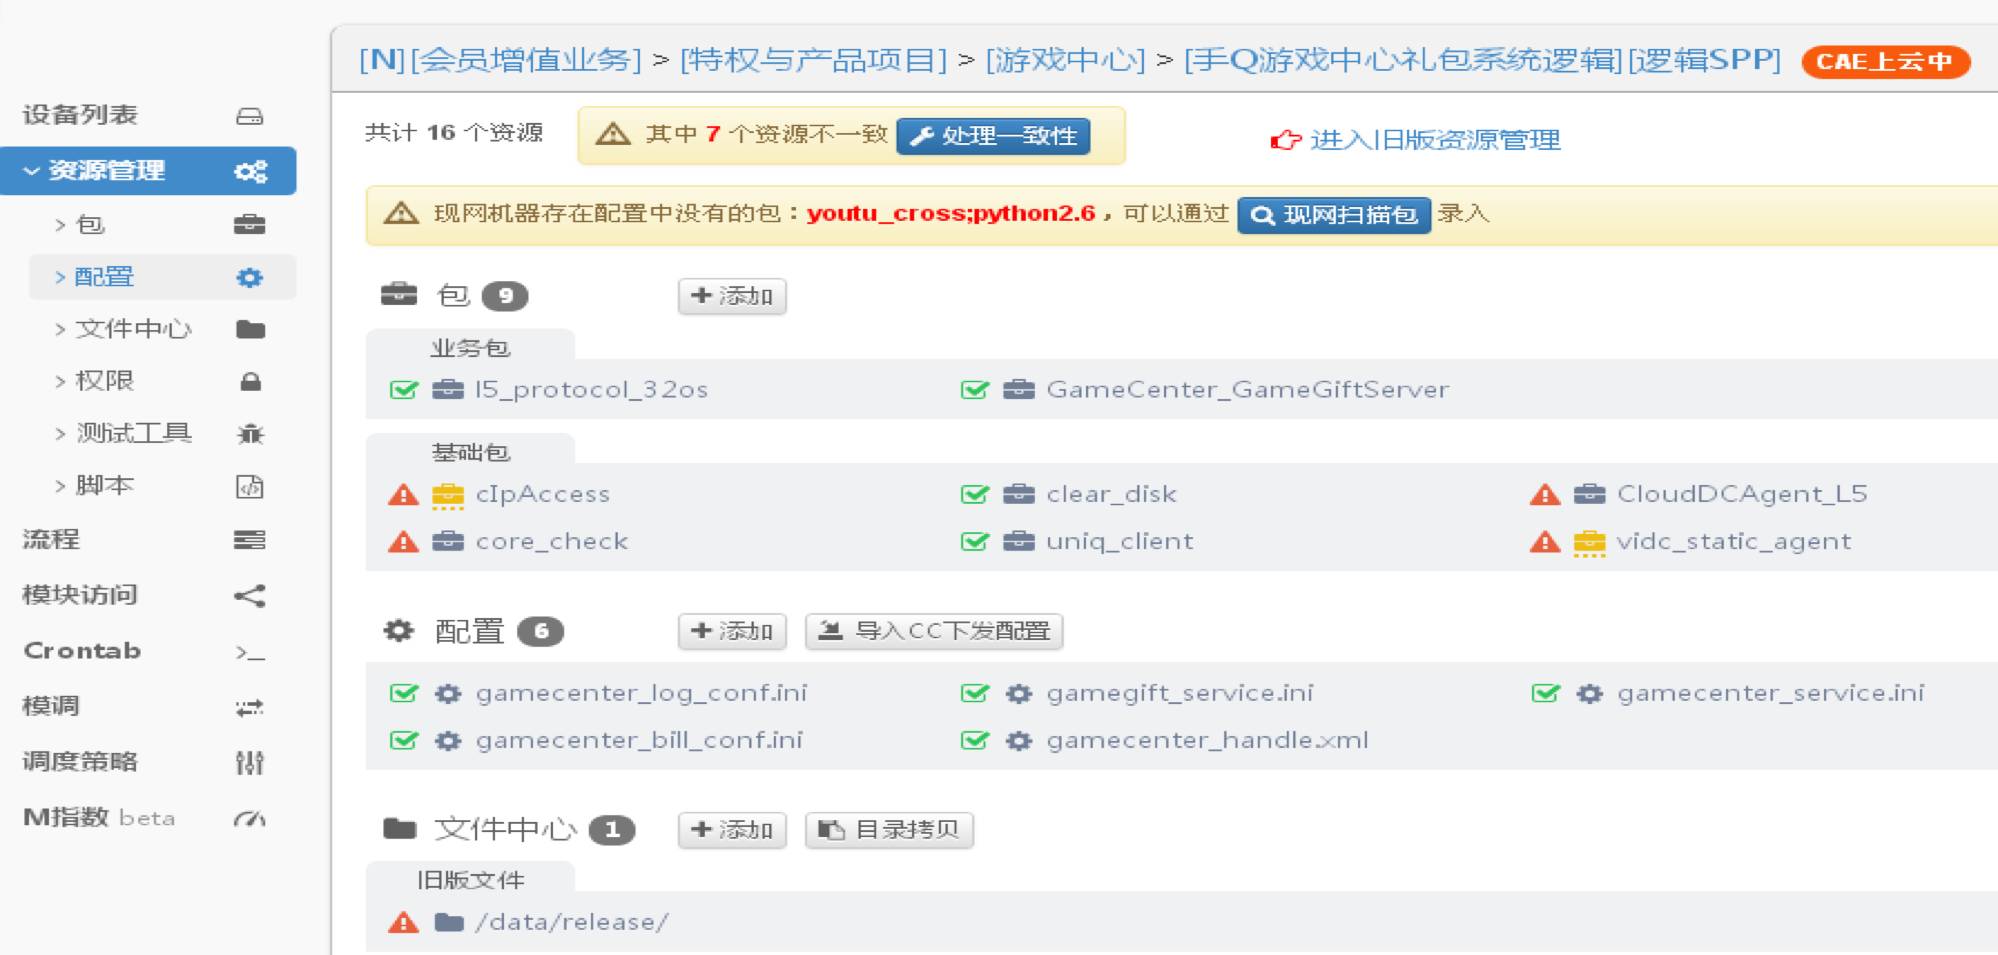
Task: Toggle the checkbox for I5_protocol_32os package
Action: 403,389
